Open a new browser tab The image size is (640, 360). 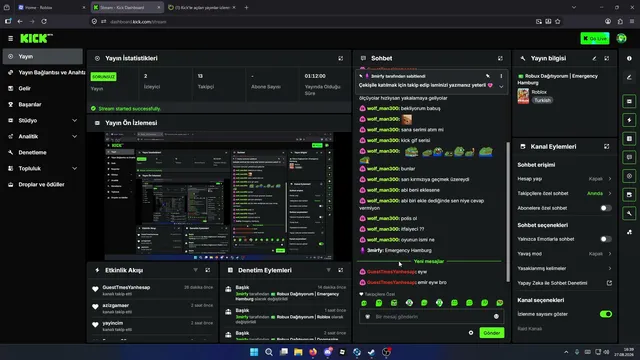coord(246,7)
